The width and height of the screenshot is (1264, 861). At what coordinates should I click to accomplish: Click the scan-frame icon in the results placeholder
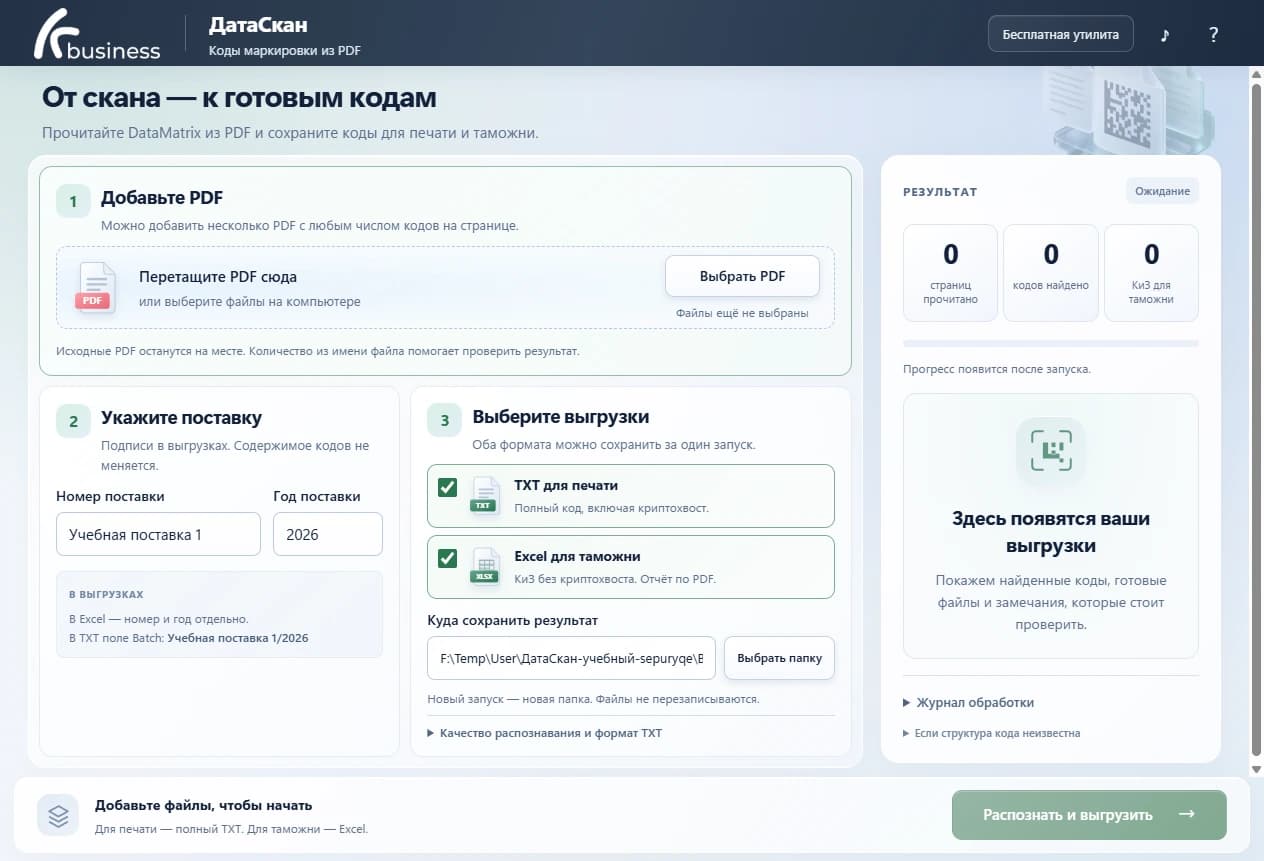point(1050,451)
